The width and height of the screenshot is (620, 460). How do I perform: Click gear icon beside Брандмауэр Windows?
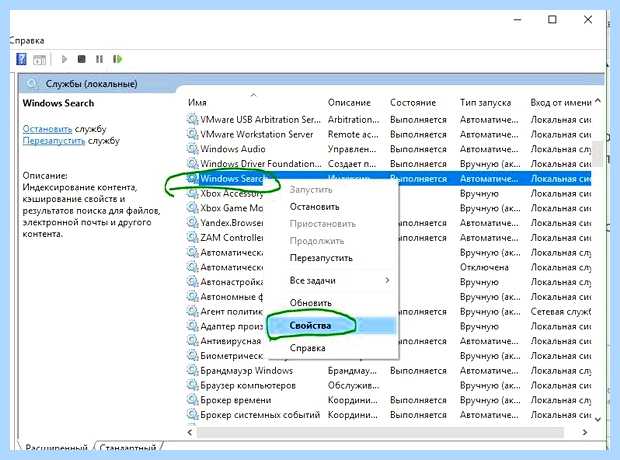pyautogui.click(x=192, y=371)
